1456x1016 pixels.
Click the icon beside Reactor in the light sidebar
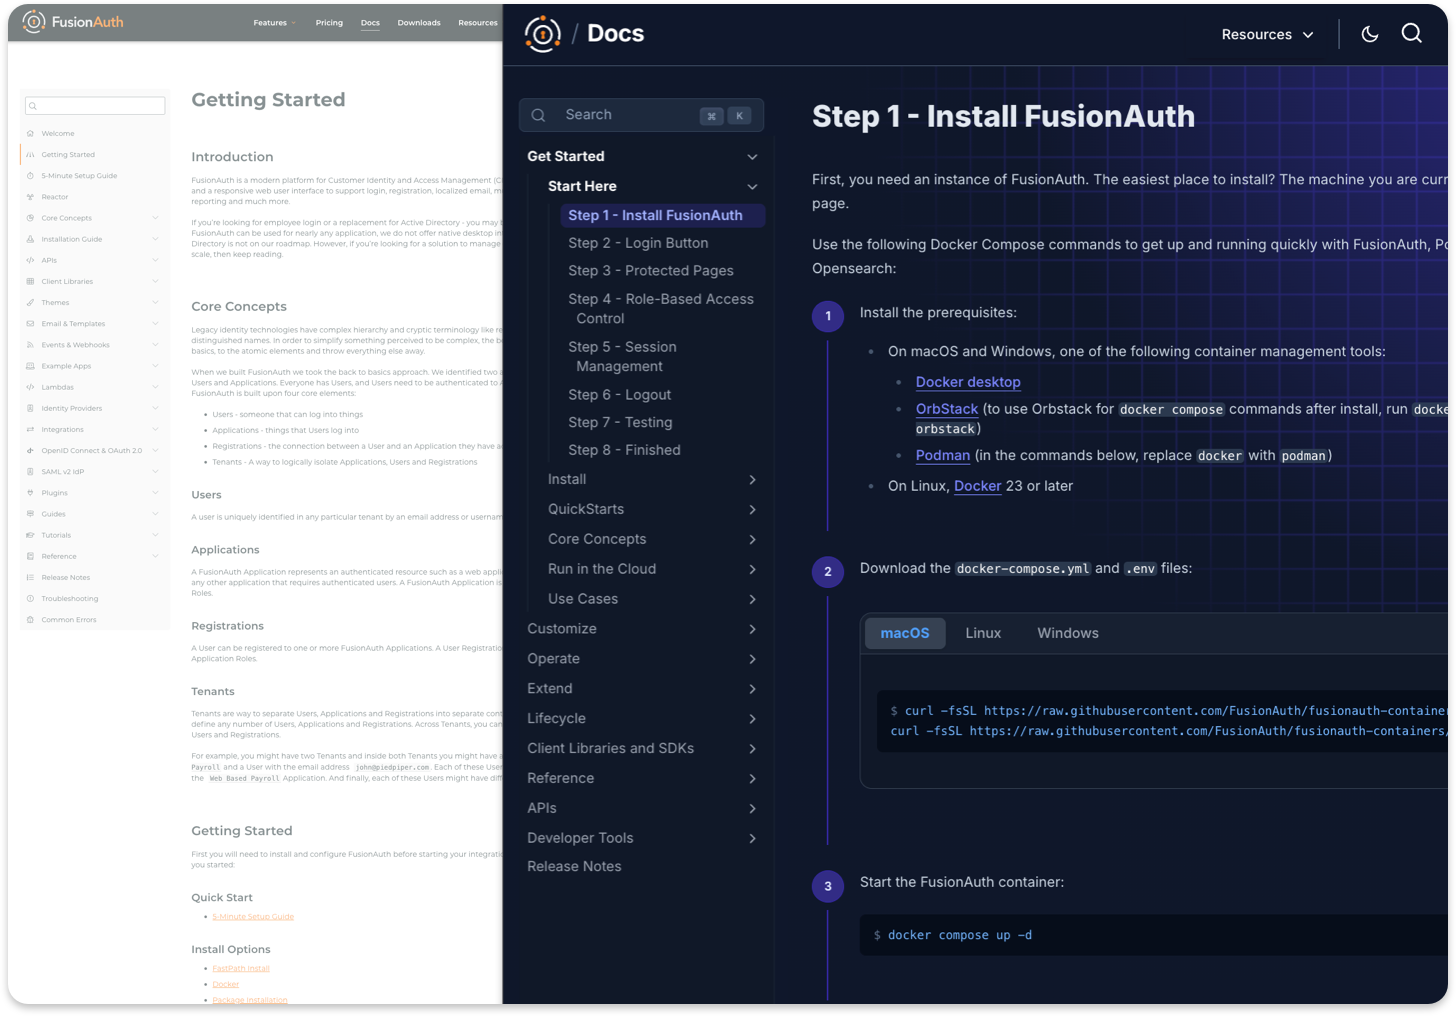[x=31, y=197]
